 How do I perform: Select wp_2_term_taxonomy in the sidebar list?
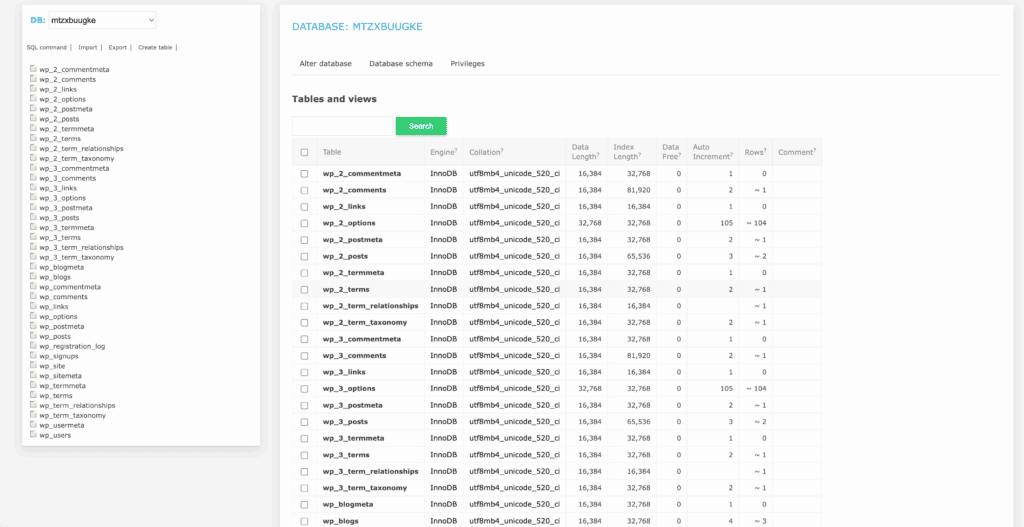pyautogui.click(x=76, y=158)
